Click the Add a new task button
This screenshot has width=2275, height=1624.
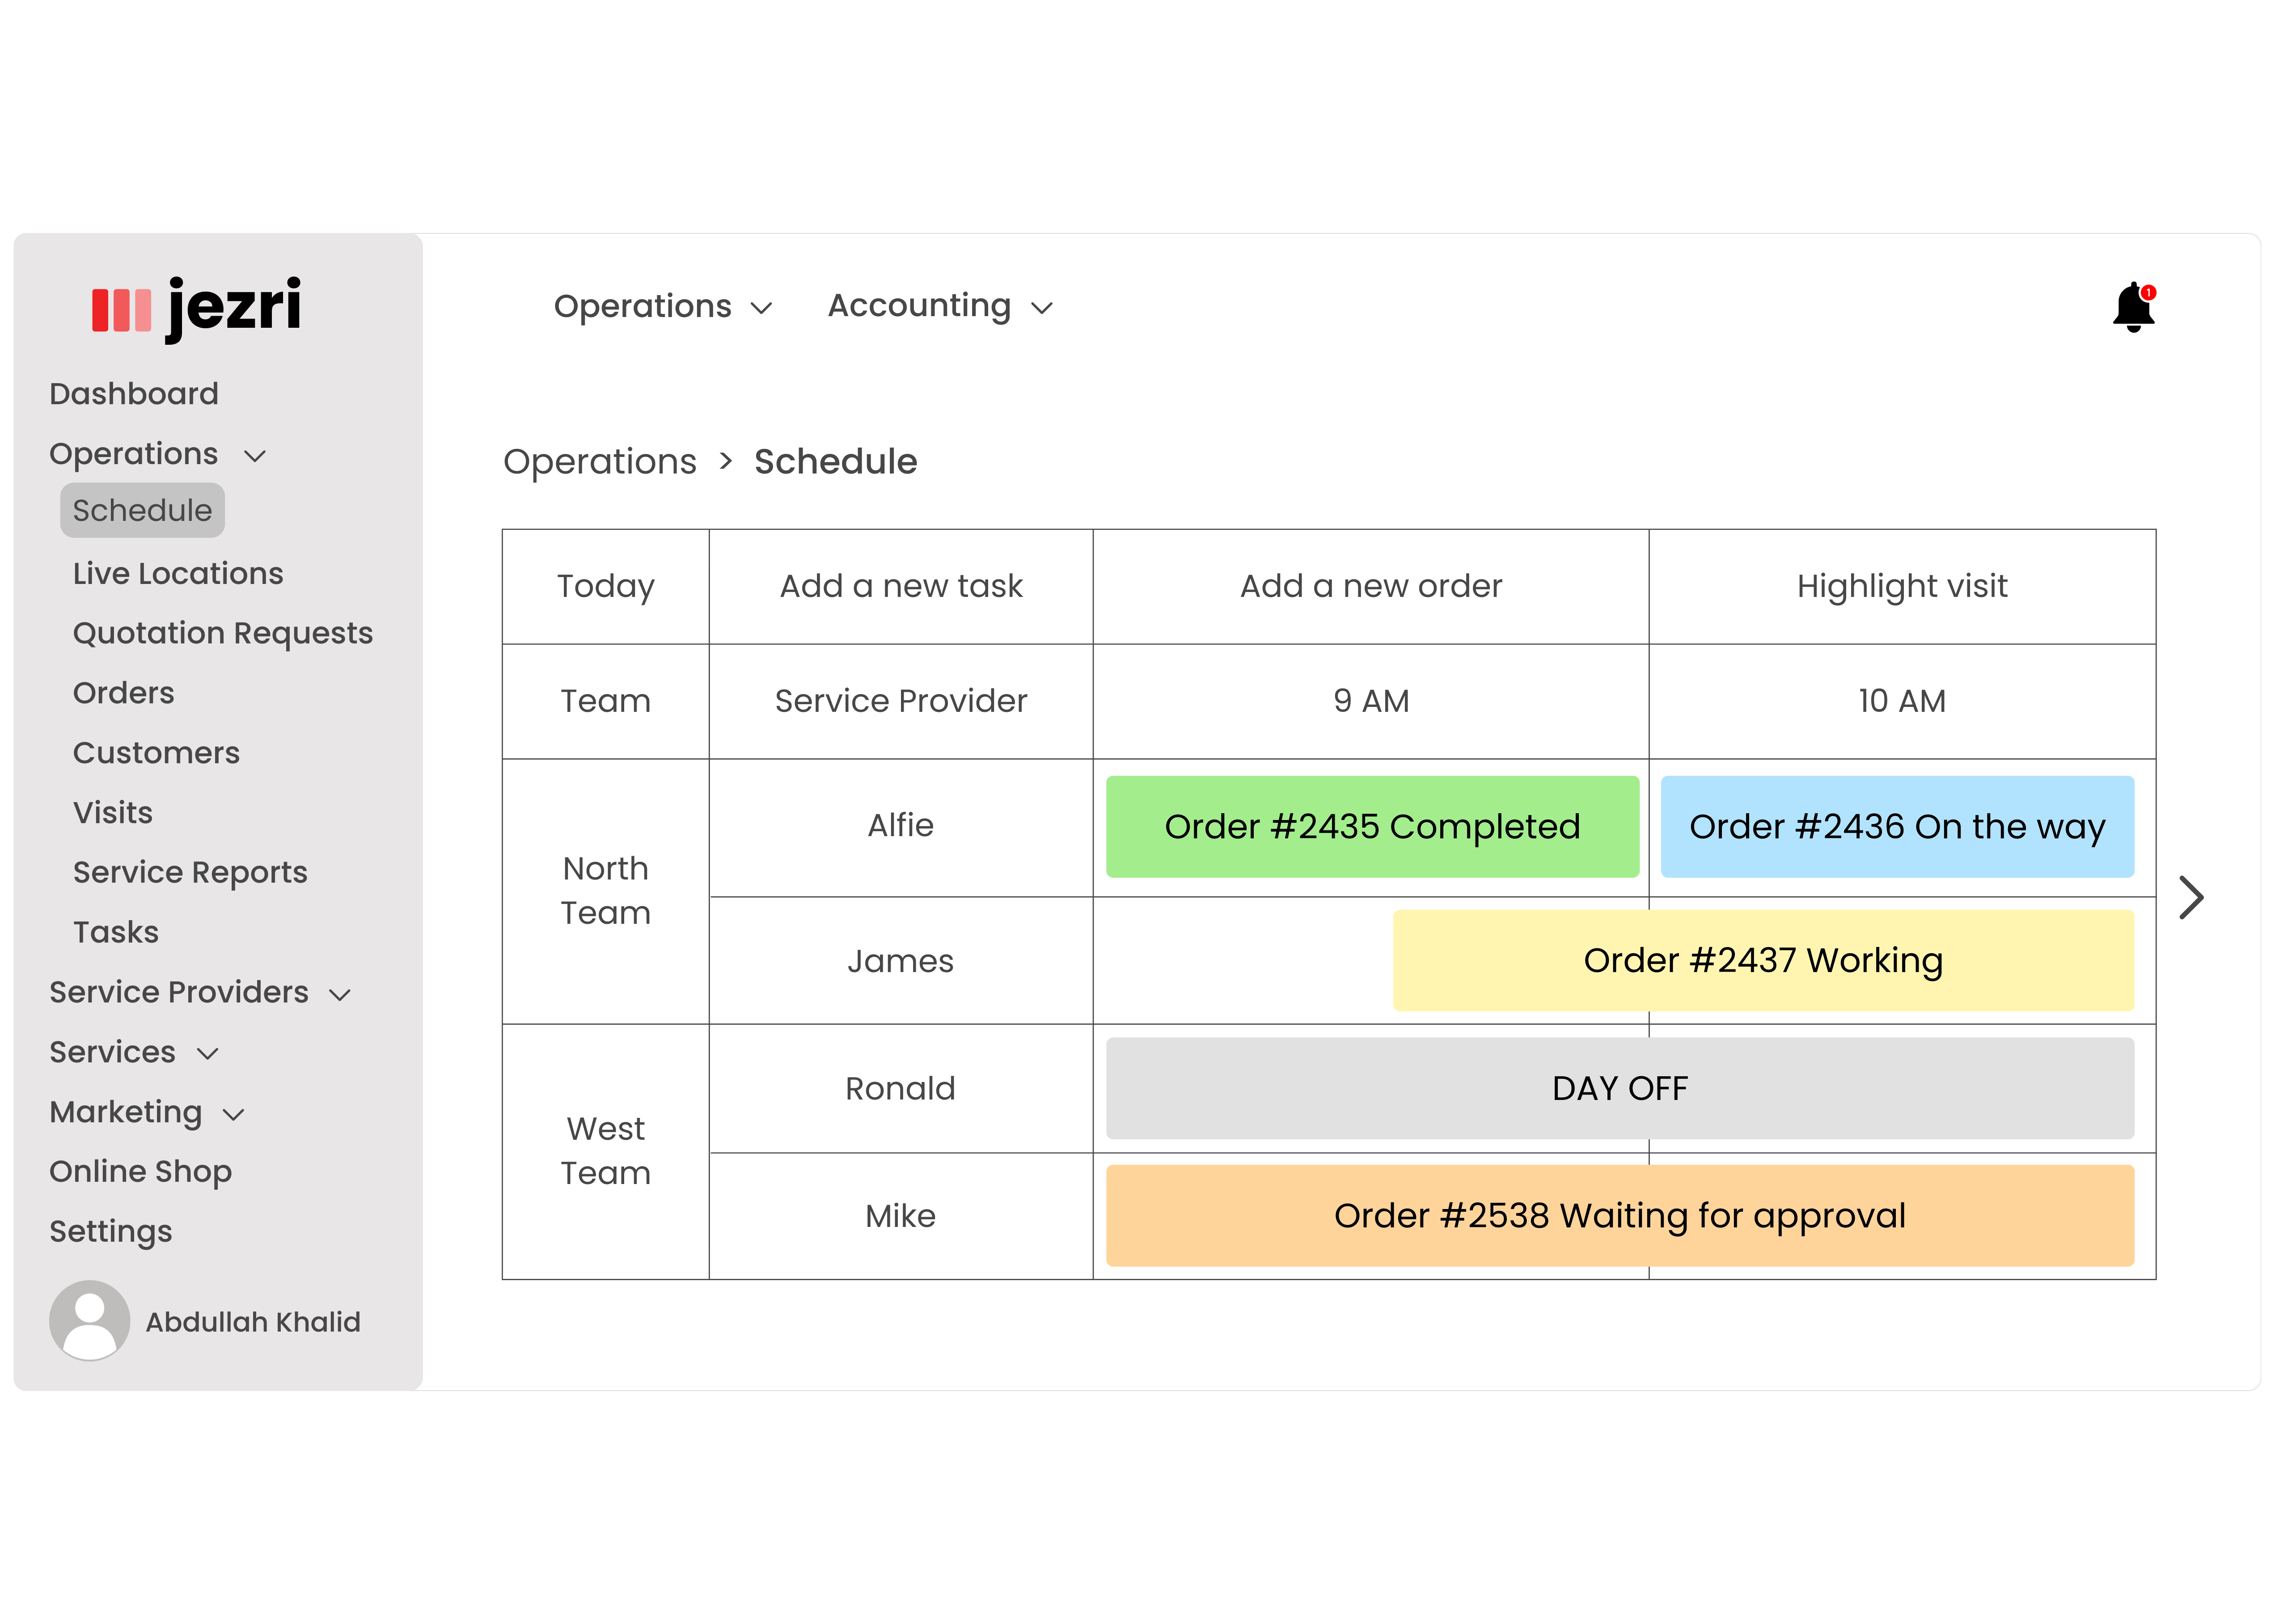903,585
